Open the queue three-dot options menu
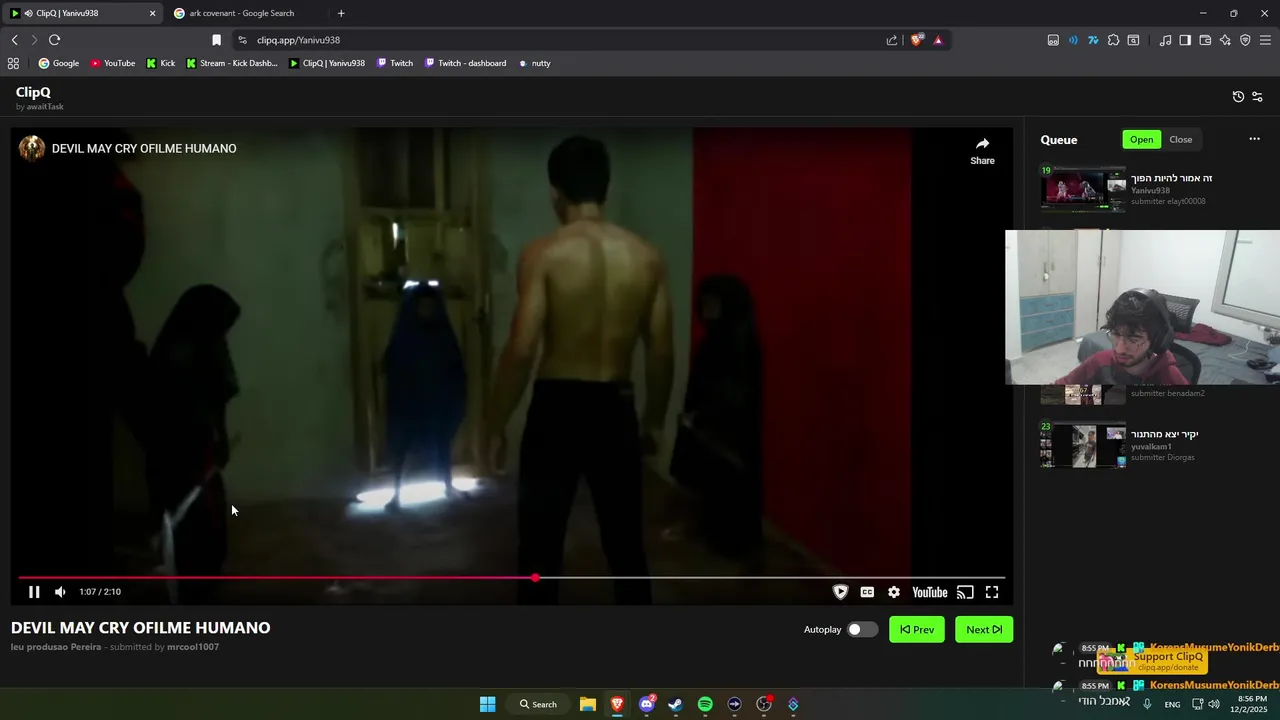Screen dimensions: 1280x720 (1254, 139)
